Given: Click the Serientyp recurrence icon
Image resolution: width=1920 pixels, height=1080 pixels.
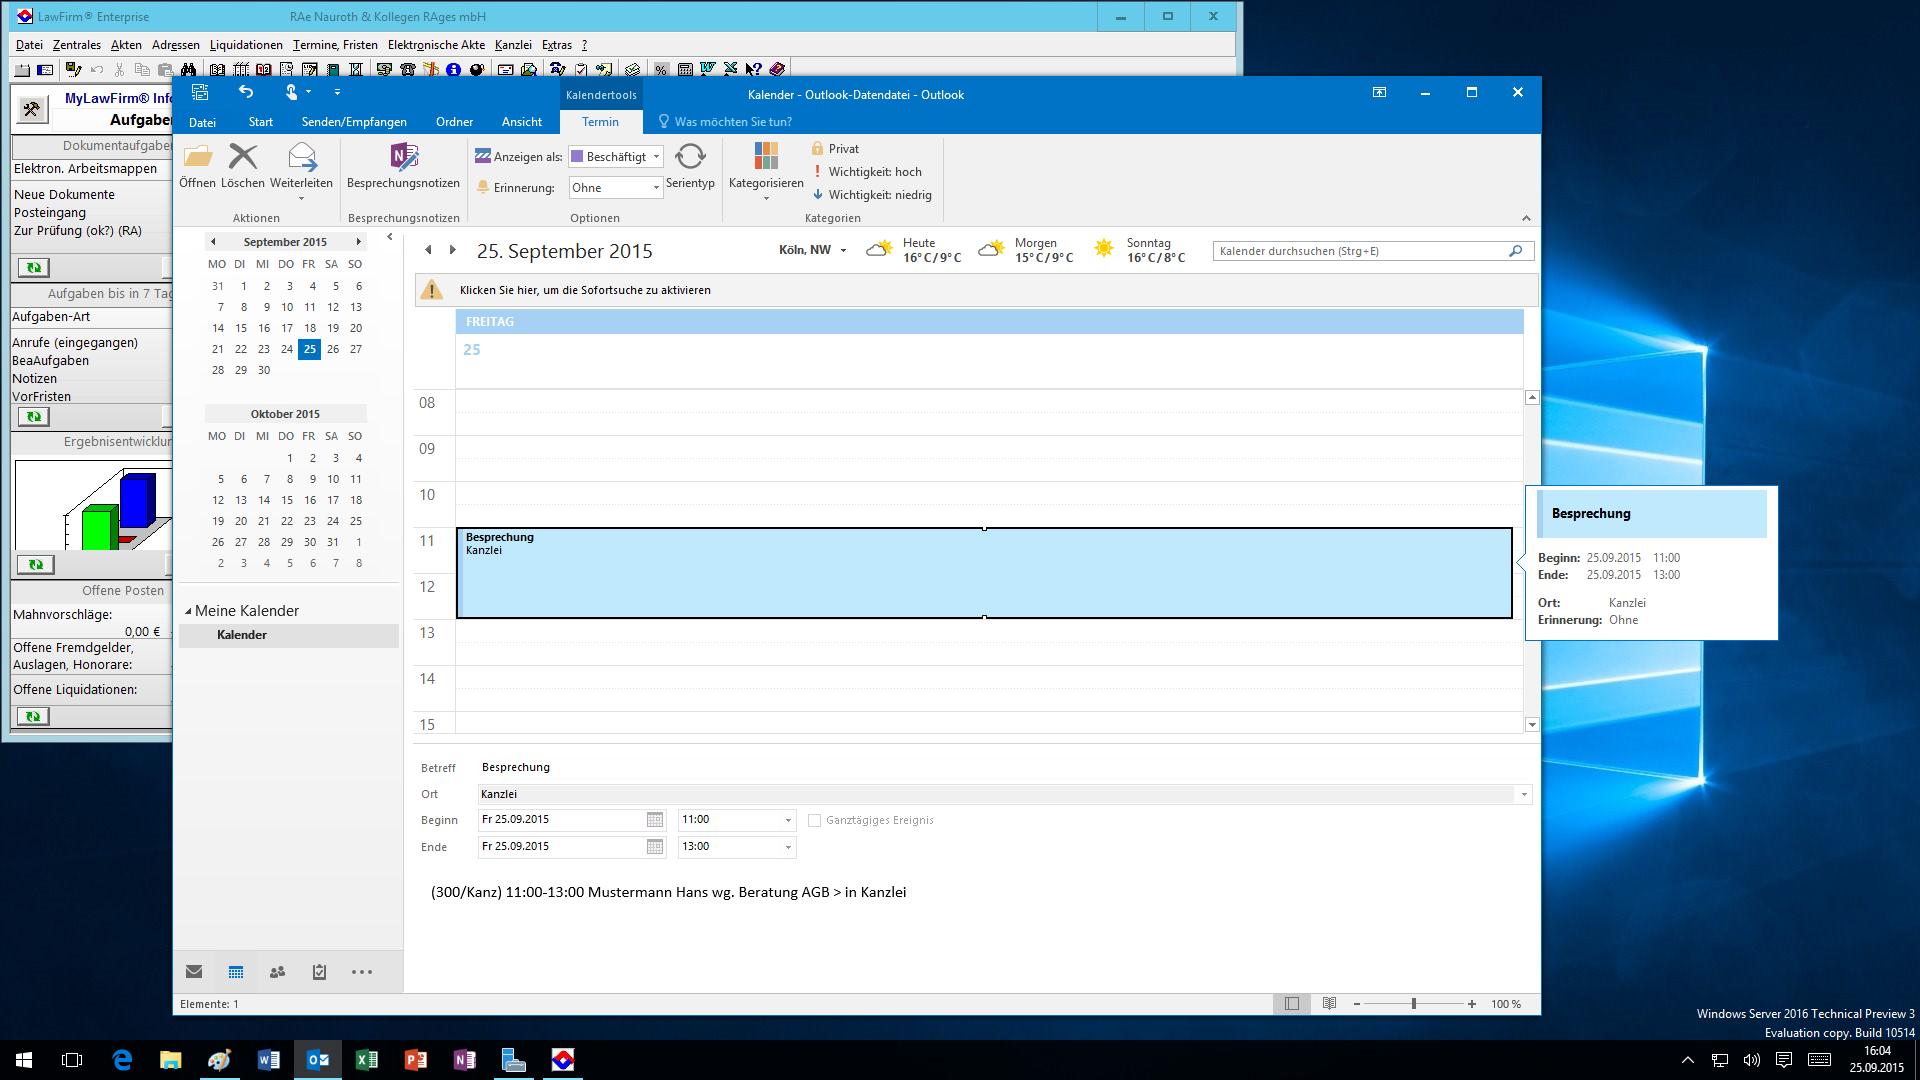Looking at the screenshot, I should (690, 157).
